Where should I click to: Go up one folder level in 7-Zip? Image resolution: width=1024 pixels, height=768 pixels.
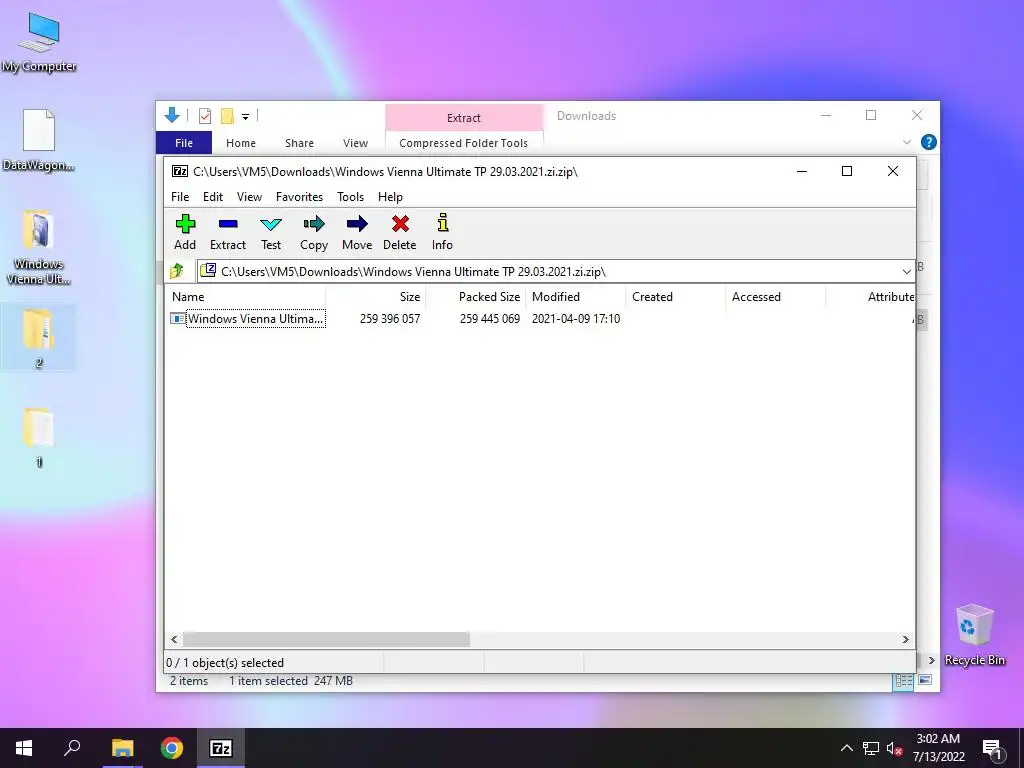coord(177,271)
